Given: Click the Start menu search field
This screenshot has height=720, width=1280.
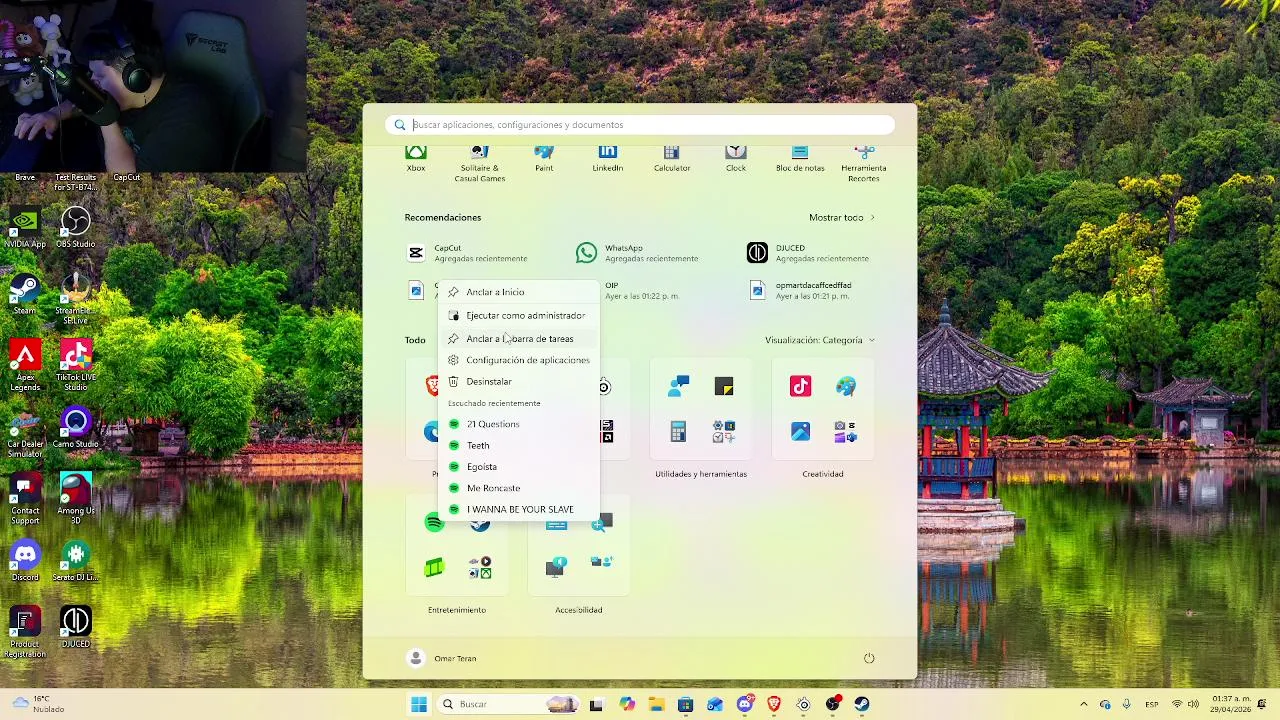Looking at the screenshot, I should click(640, 125).
